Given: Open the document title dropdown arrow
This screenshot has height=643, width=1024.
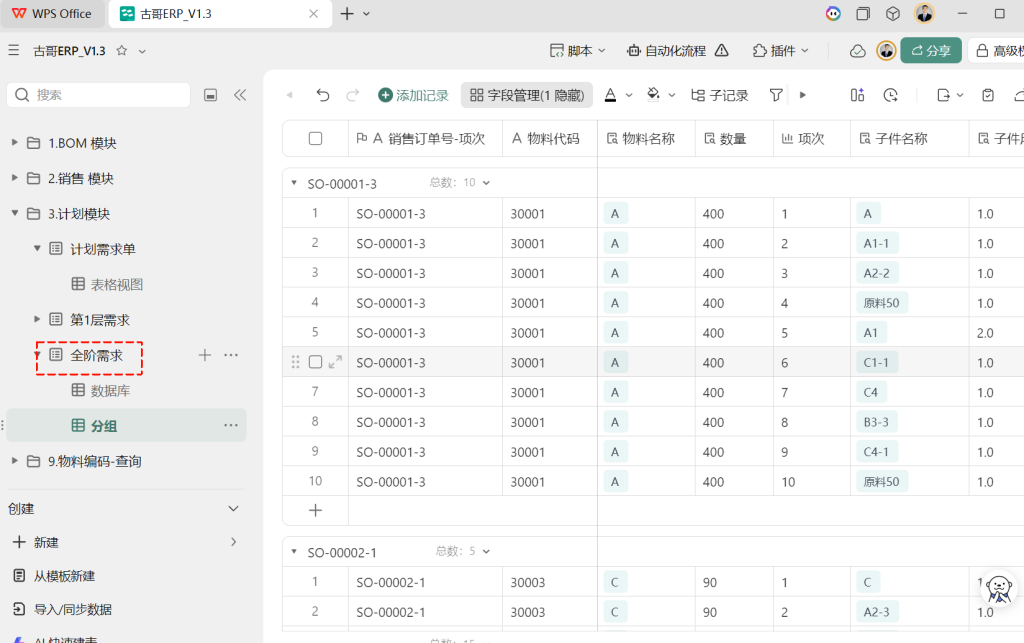Looking at the screenshot, I should click(x=142, y=51).
